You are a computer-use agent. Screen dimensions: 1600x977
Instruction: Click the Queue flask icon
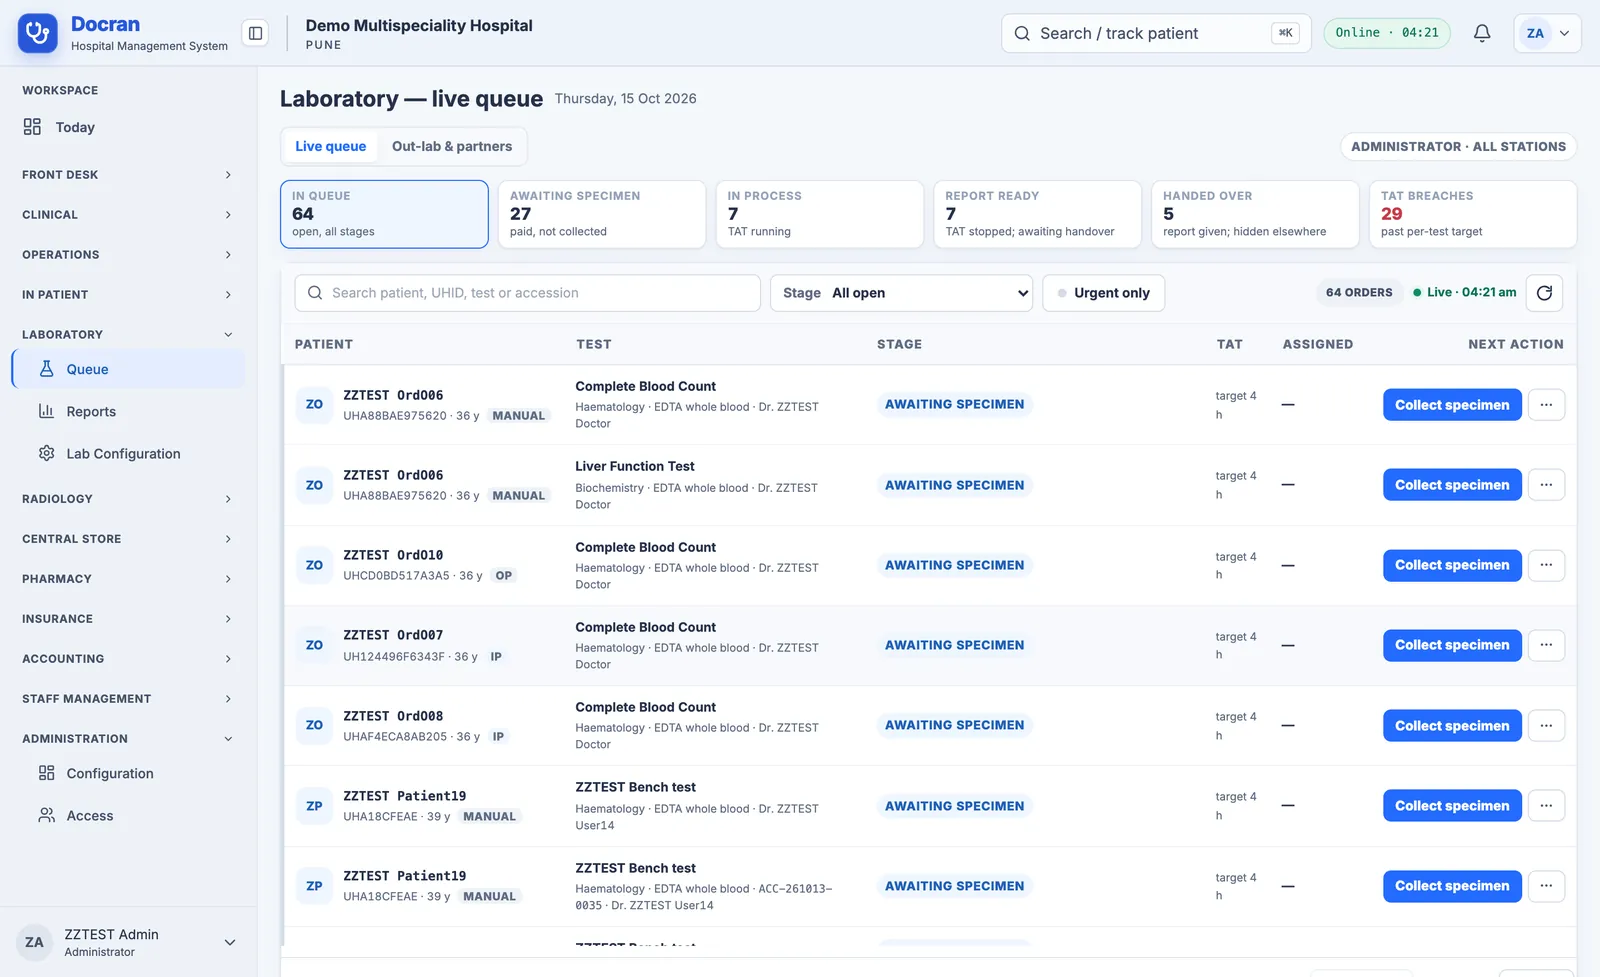click(x=47, y=369)
